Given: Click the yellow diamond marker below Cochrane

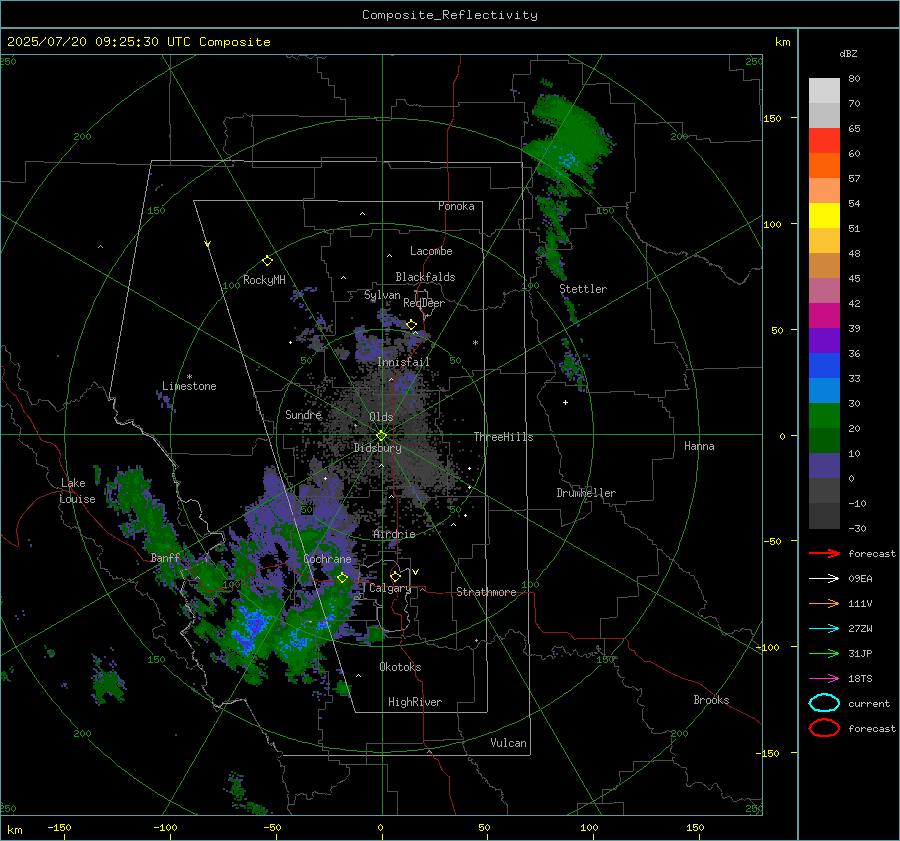Looking at the screenshot, I should [x=342, y=577].
